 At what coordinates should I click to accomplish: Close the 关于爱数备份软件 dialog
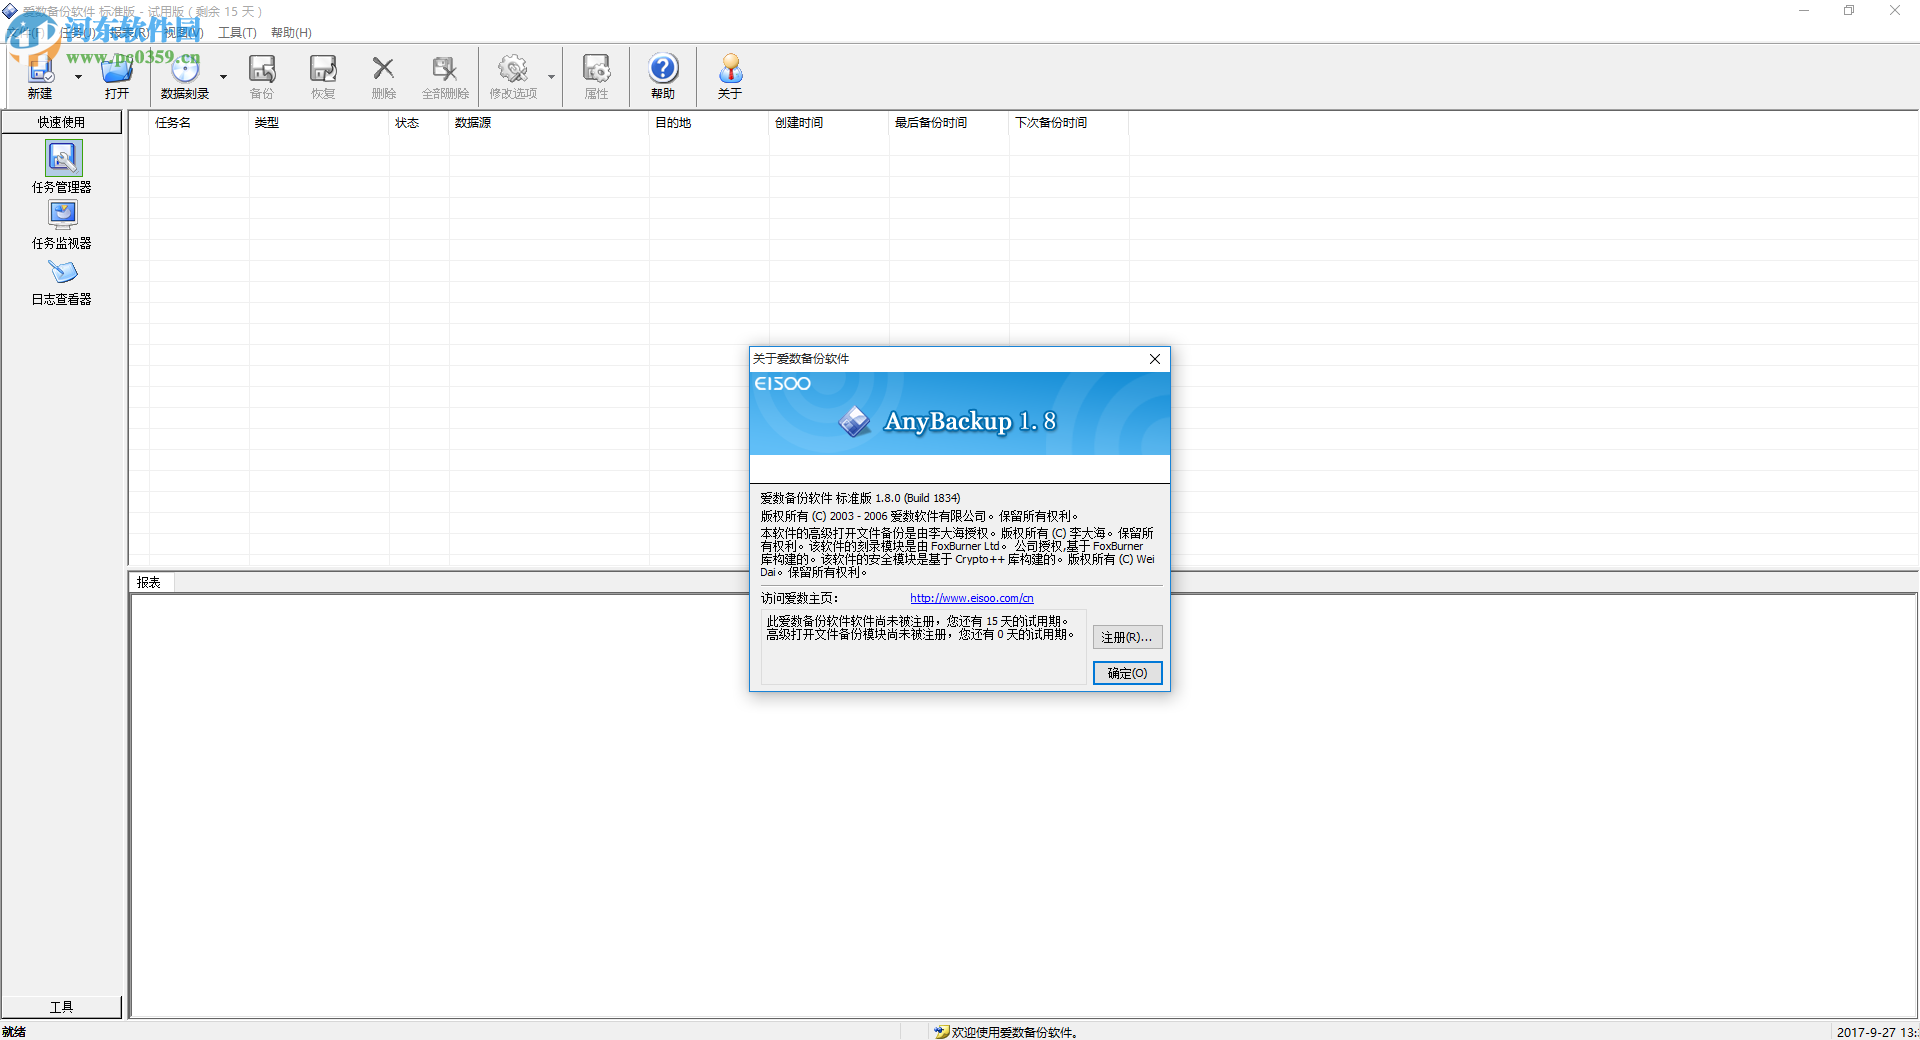pyautogui.click(x=1155, y=359)
